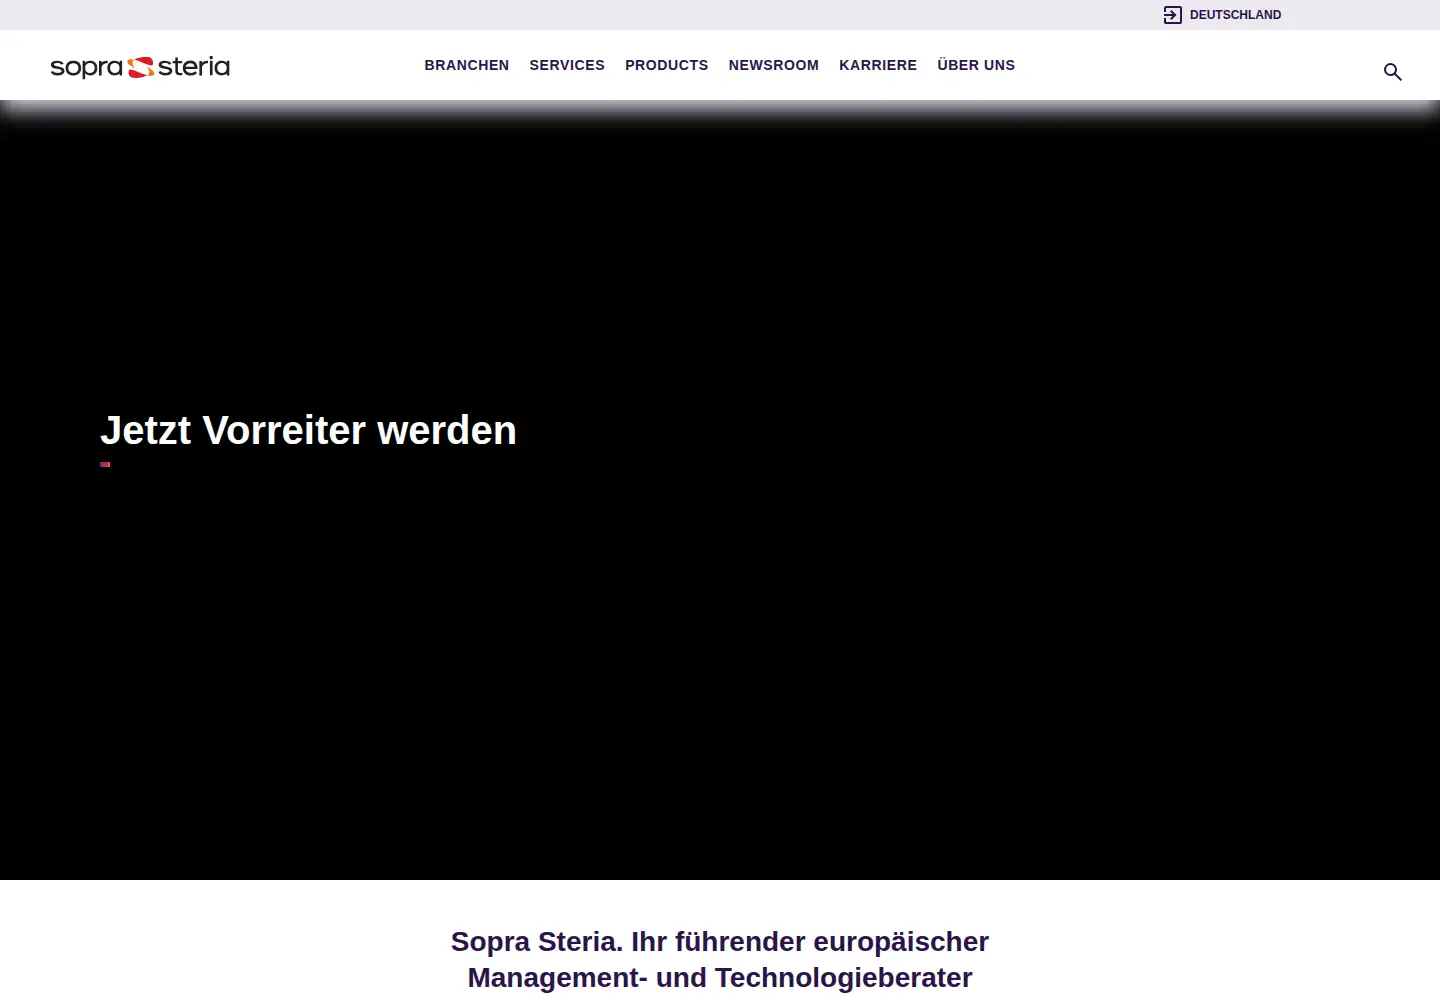Viewport: 1440px width, 1000px height.
Task: Open the PRODUCTS menu
Action: (667, 65)
